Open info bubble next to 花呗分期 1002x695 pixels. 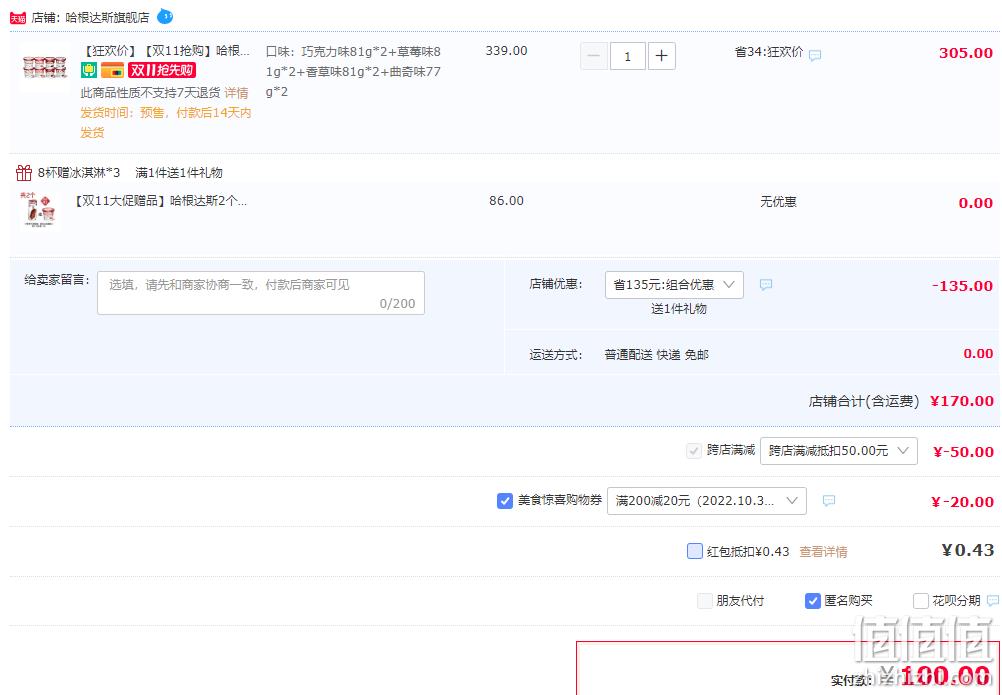click(992, 600)
